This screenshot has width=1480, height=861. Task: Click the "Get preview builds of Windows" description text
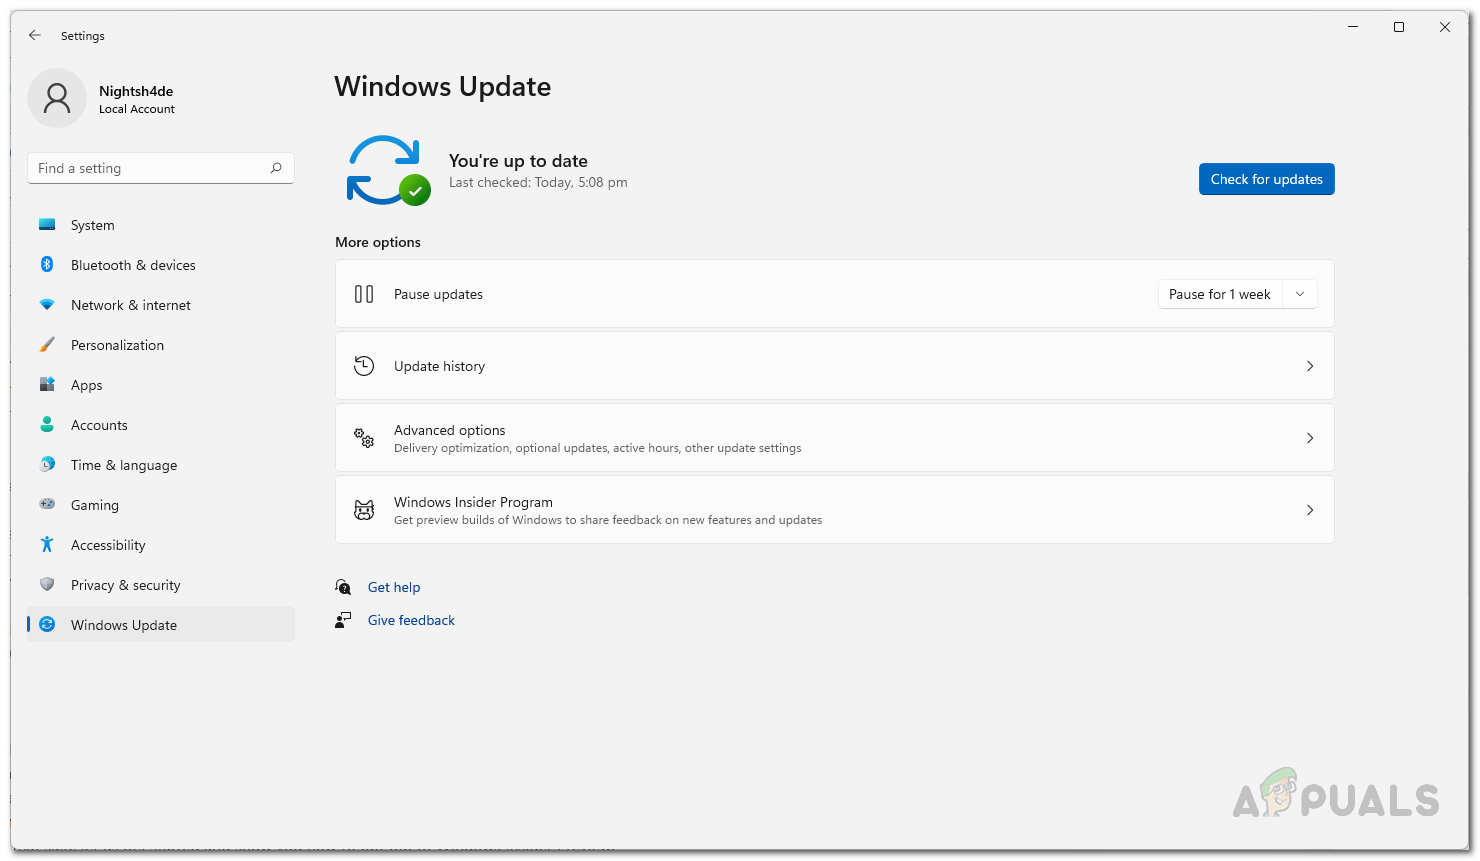coord(608,520)
